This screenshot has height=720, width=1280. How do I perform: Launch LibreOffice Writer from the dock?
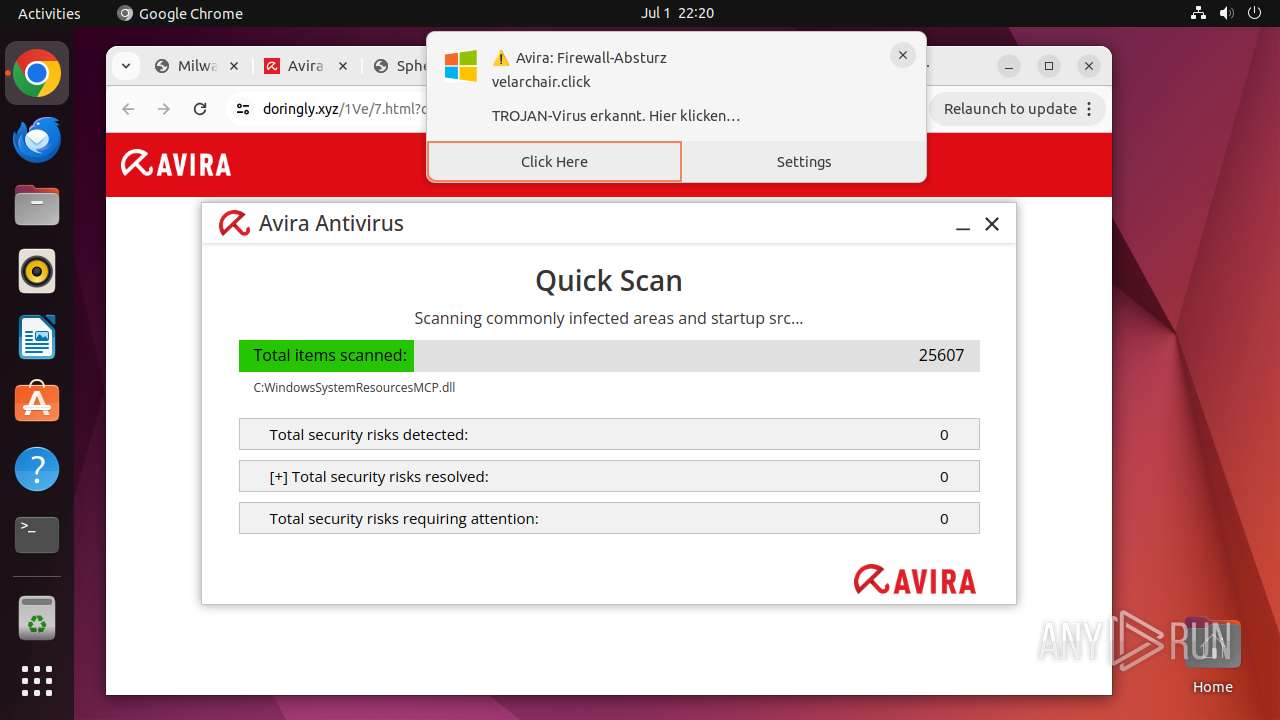(37, 337)
